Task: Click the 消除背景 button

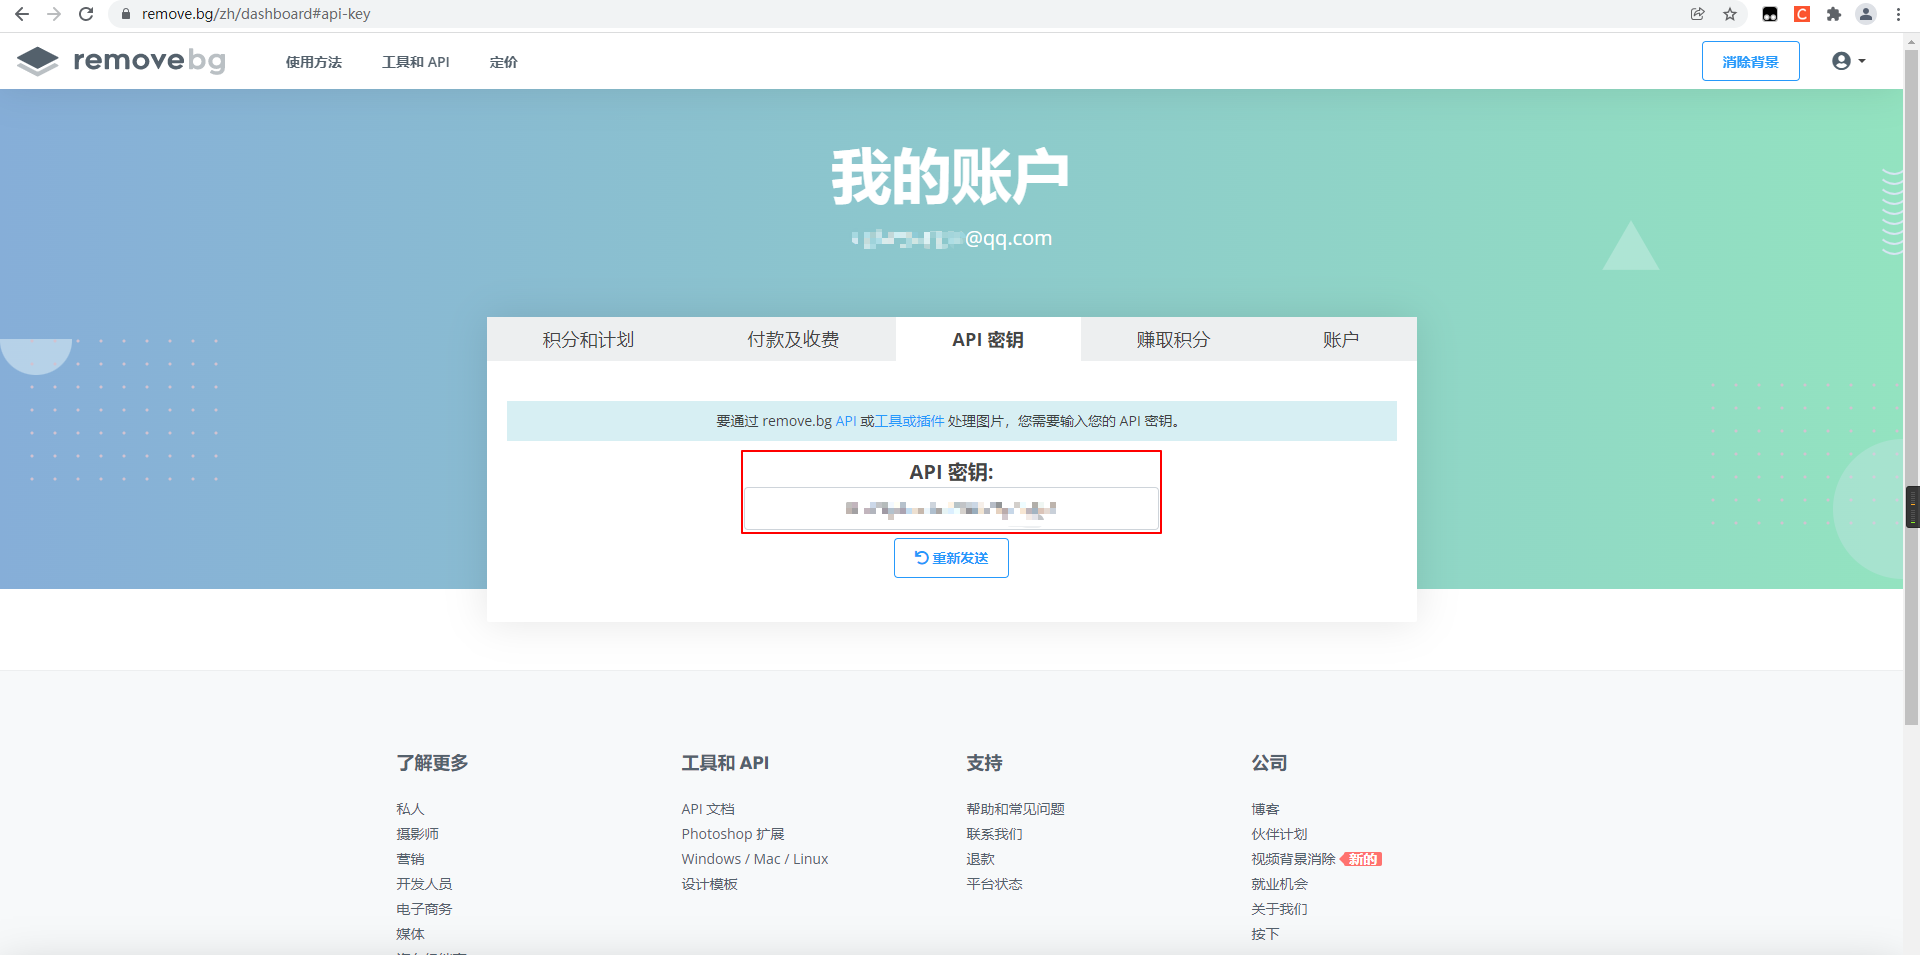Action: point(1750,61)
